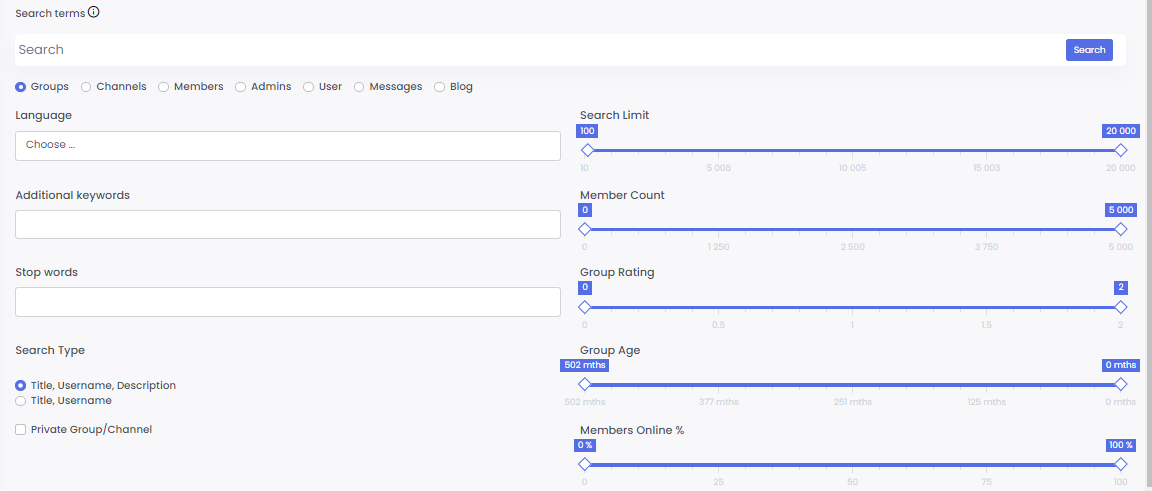Pick the Members radio option

pos(164,87)
